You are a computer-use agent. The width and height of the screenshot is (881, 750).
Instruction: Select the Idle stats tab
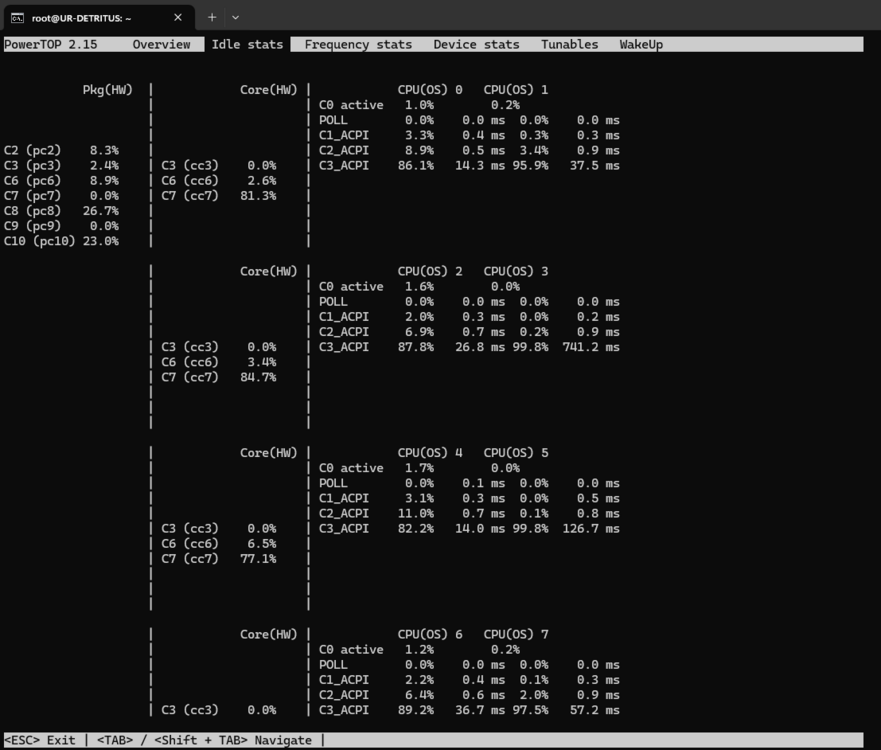click(x=247, y=44)
